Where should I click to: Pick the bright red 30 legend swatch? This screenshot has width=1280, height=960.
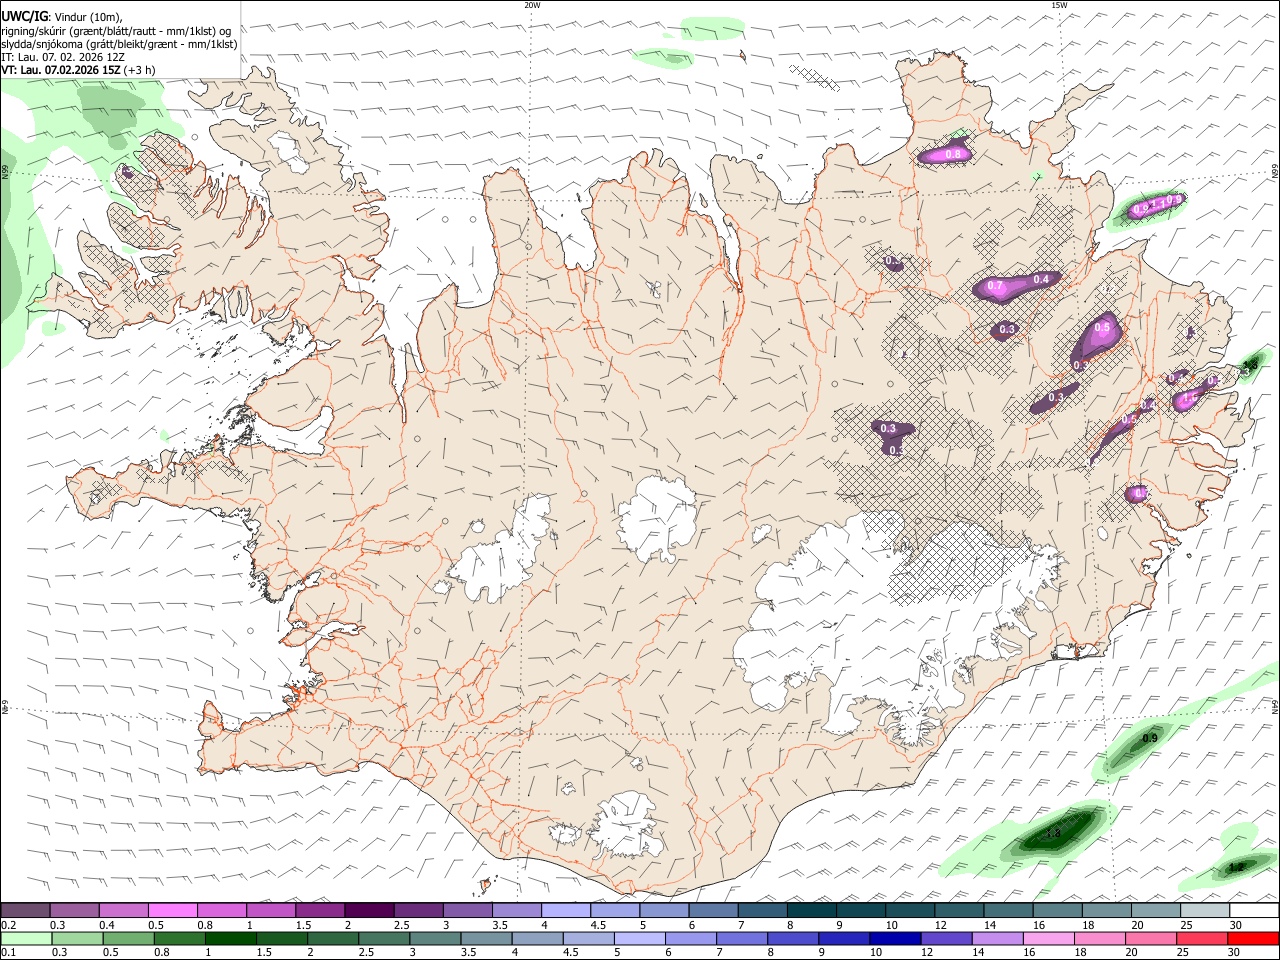click(x=1253, y=939)
